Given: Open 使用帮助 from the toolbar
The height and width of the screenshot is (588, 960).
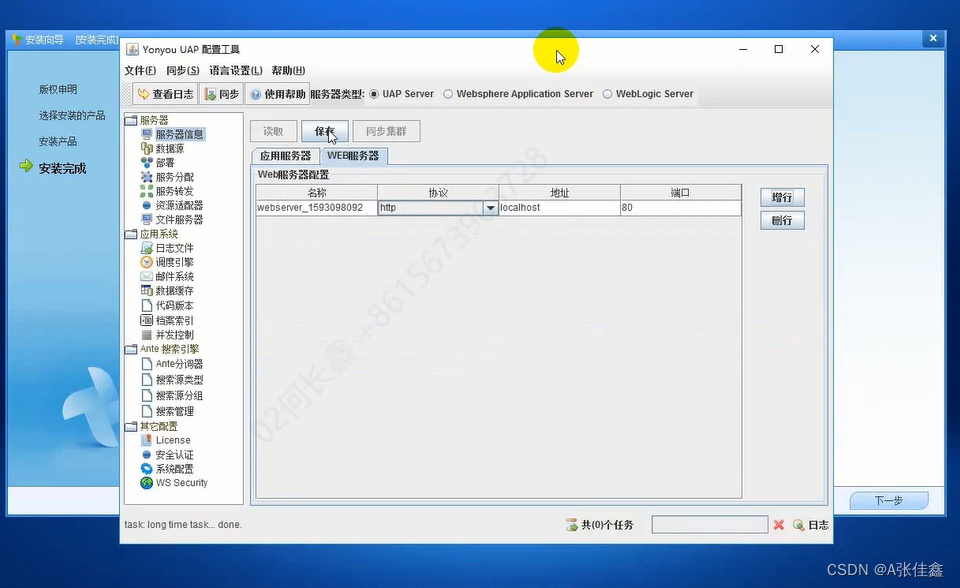Looking at the screenshot, I should pyautogui.click(x=277, y=94).
